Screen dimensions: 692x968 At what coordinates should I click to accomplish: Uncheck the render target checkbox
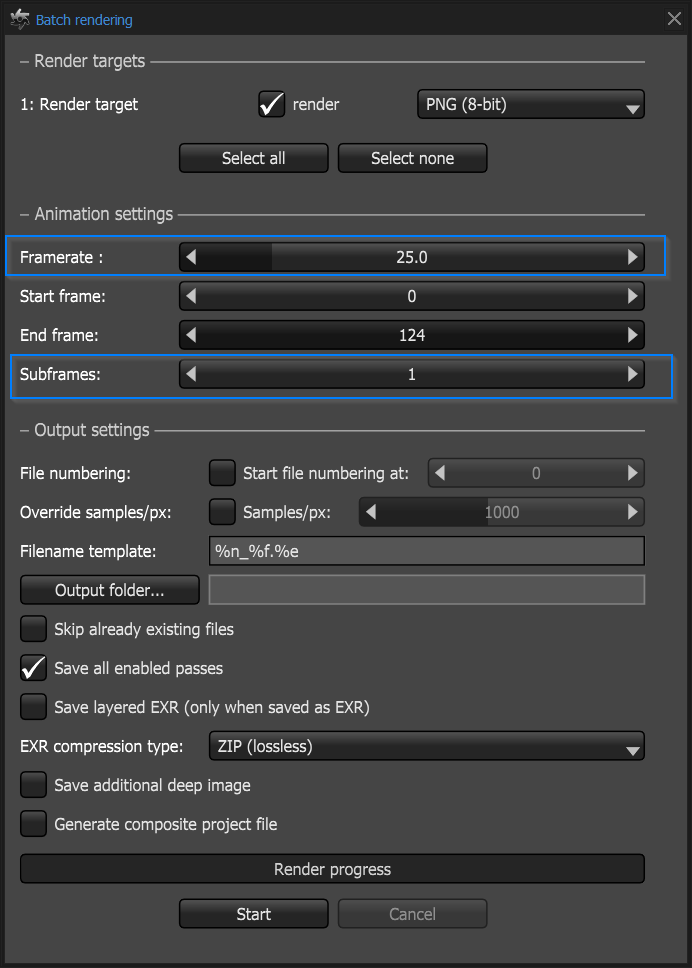click(x=271, y=104)
